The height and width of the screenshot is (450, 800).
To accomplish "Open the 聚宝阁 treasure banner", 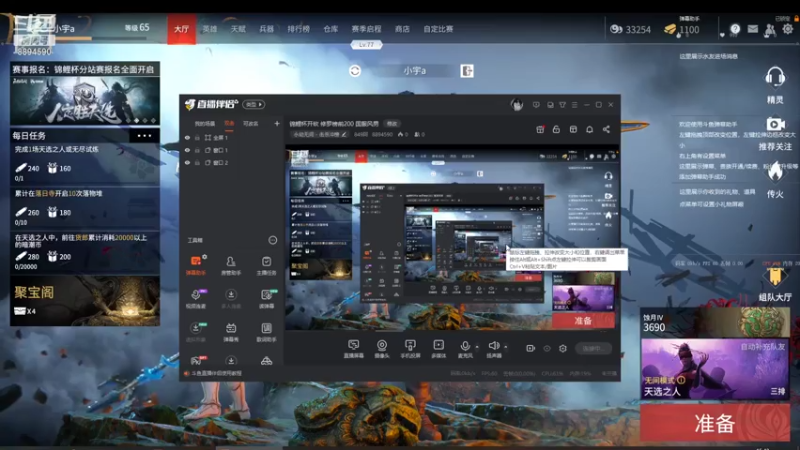I will (85, 301).
